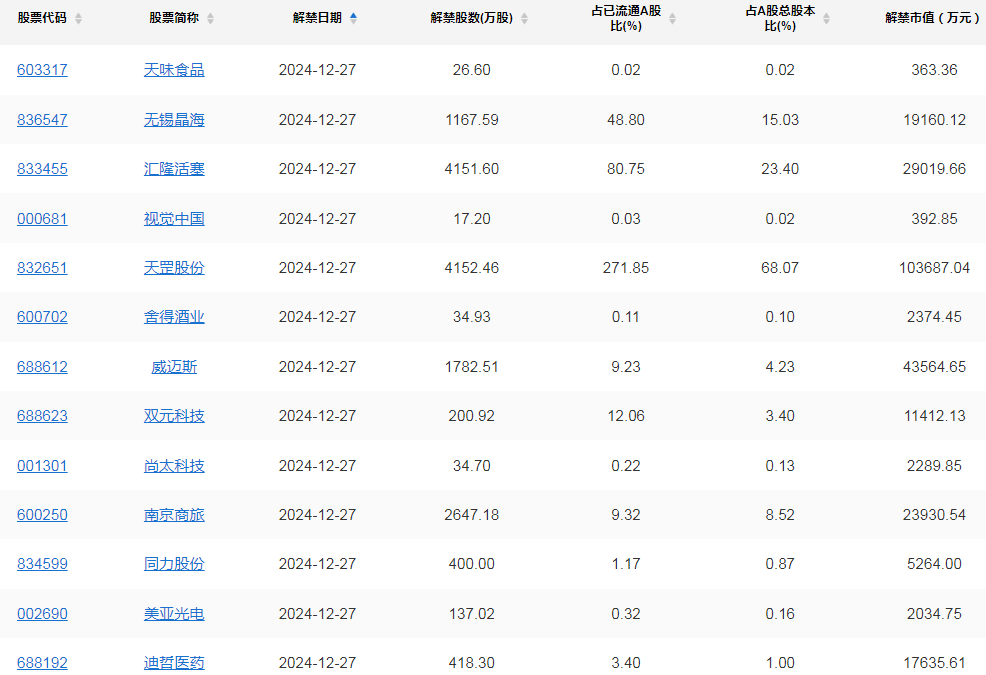The width and height of the screenshot is (986, 675).
Task: Click the 271.85 percentage cell
Action: tap(626, 267)
